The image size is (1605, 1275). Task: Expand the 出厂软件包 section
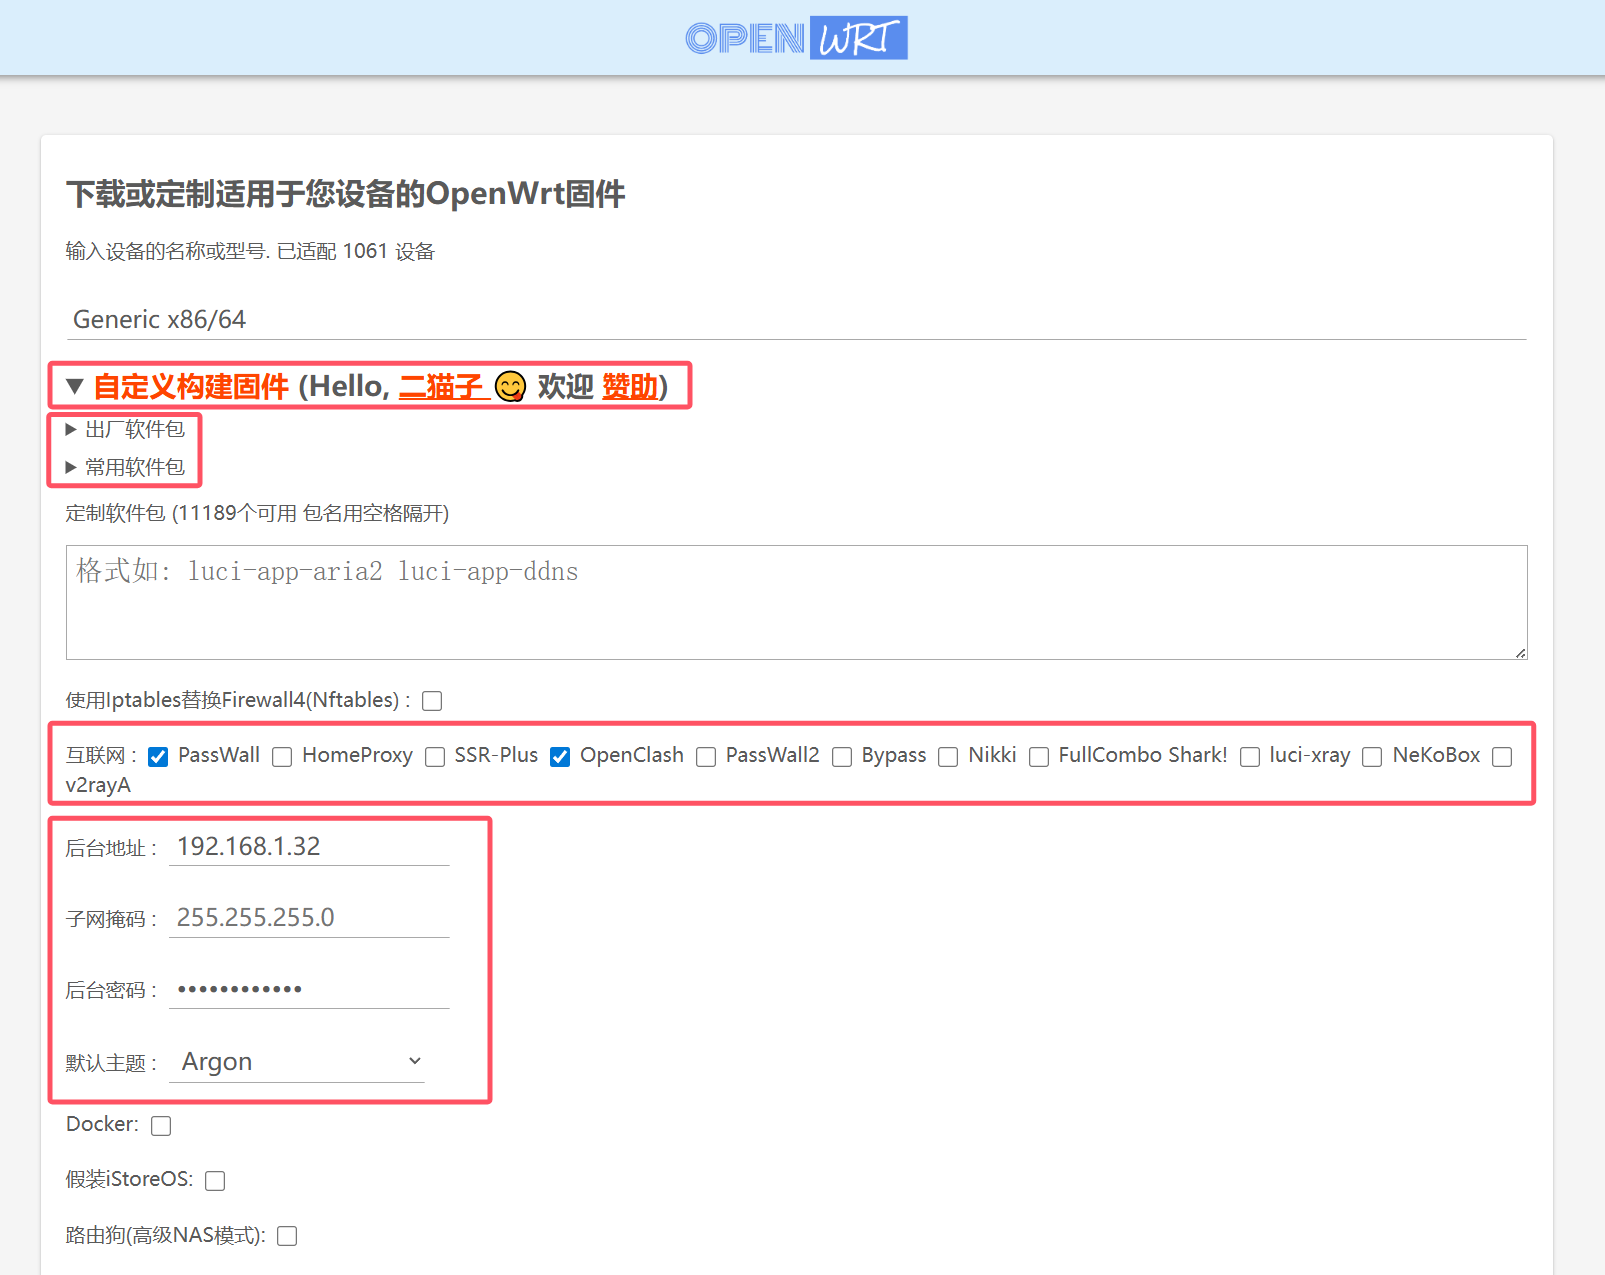point(125,429)
